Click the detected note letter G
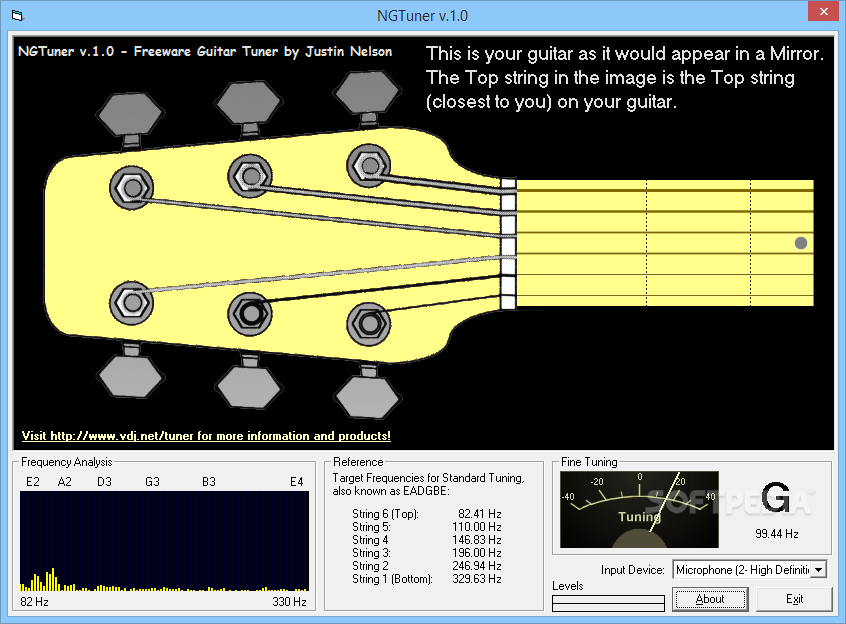This screenshot has width=846, height=624. (776, 497)
